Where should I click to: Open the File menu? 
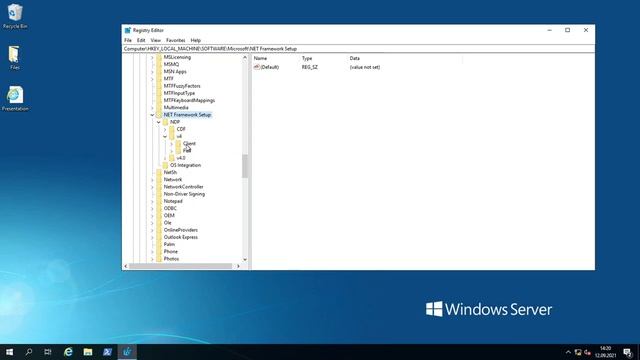point(128,40)
